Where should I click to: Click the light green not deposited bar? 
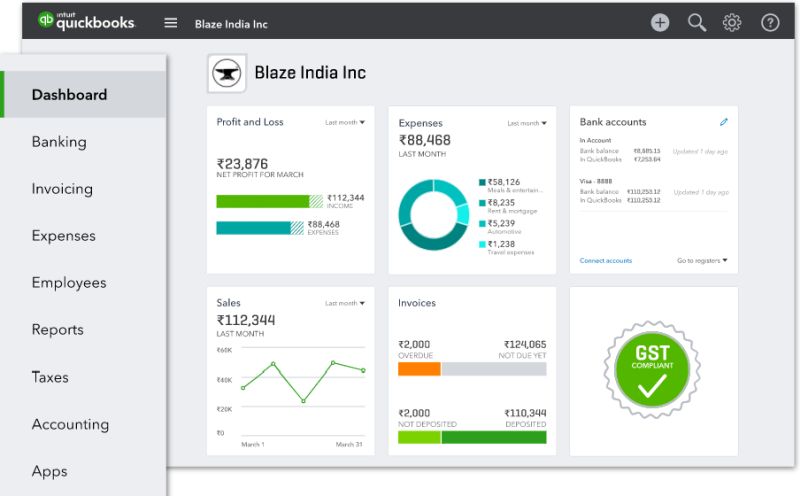[419, 437]
